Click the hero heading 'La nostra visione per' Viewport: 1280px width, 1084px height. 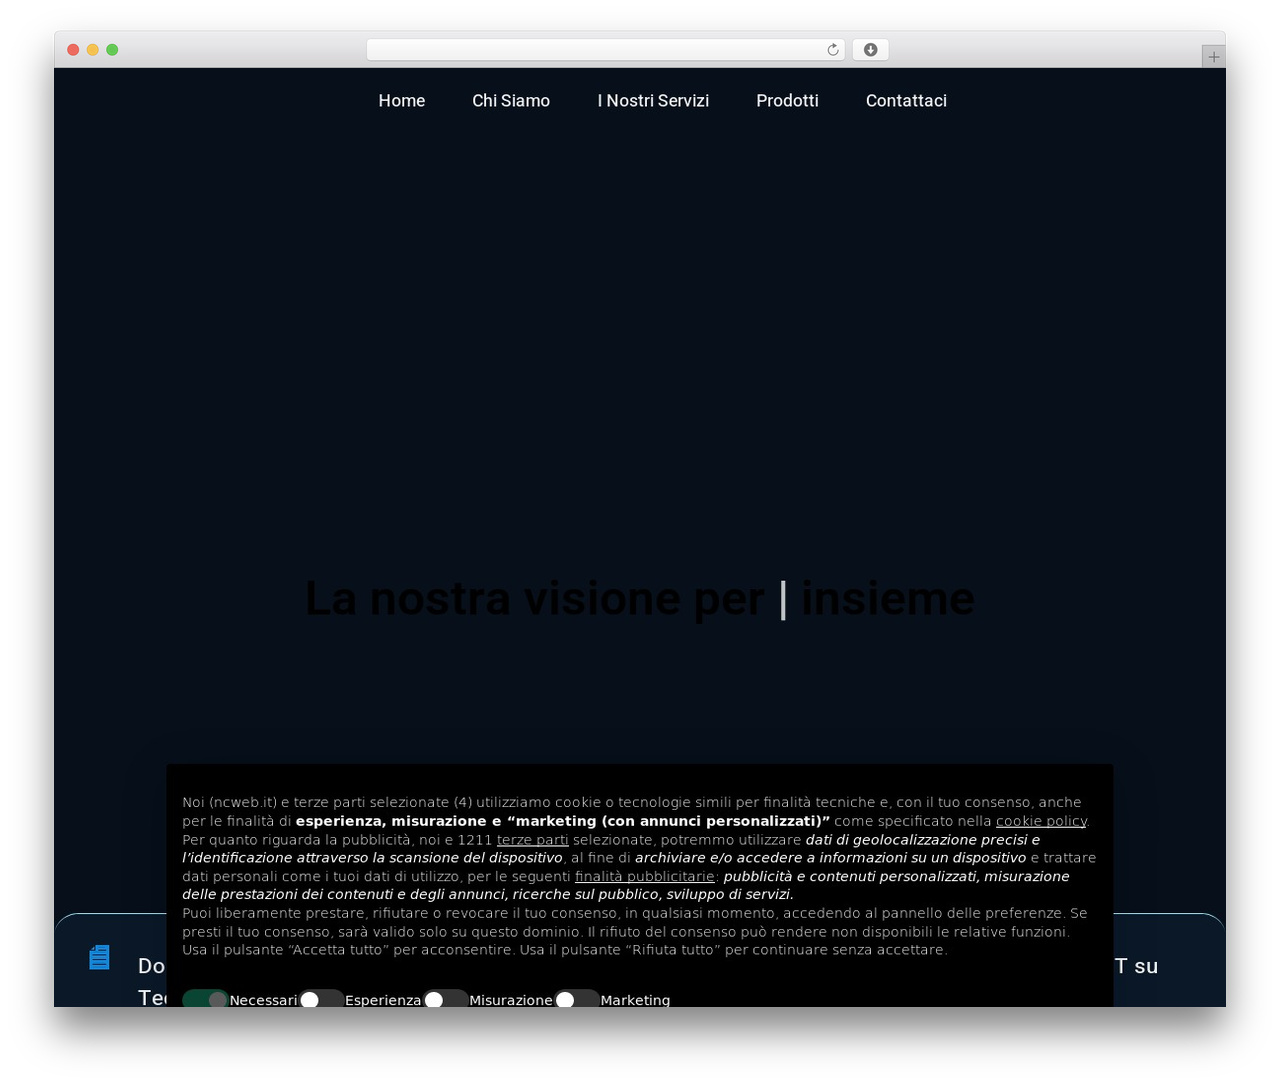click(x=535, y=598)
